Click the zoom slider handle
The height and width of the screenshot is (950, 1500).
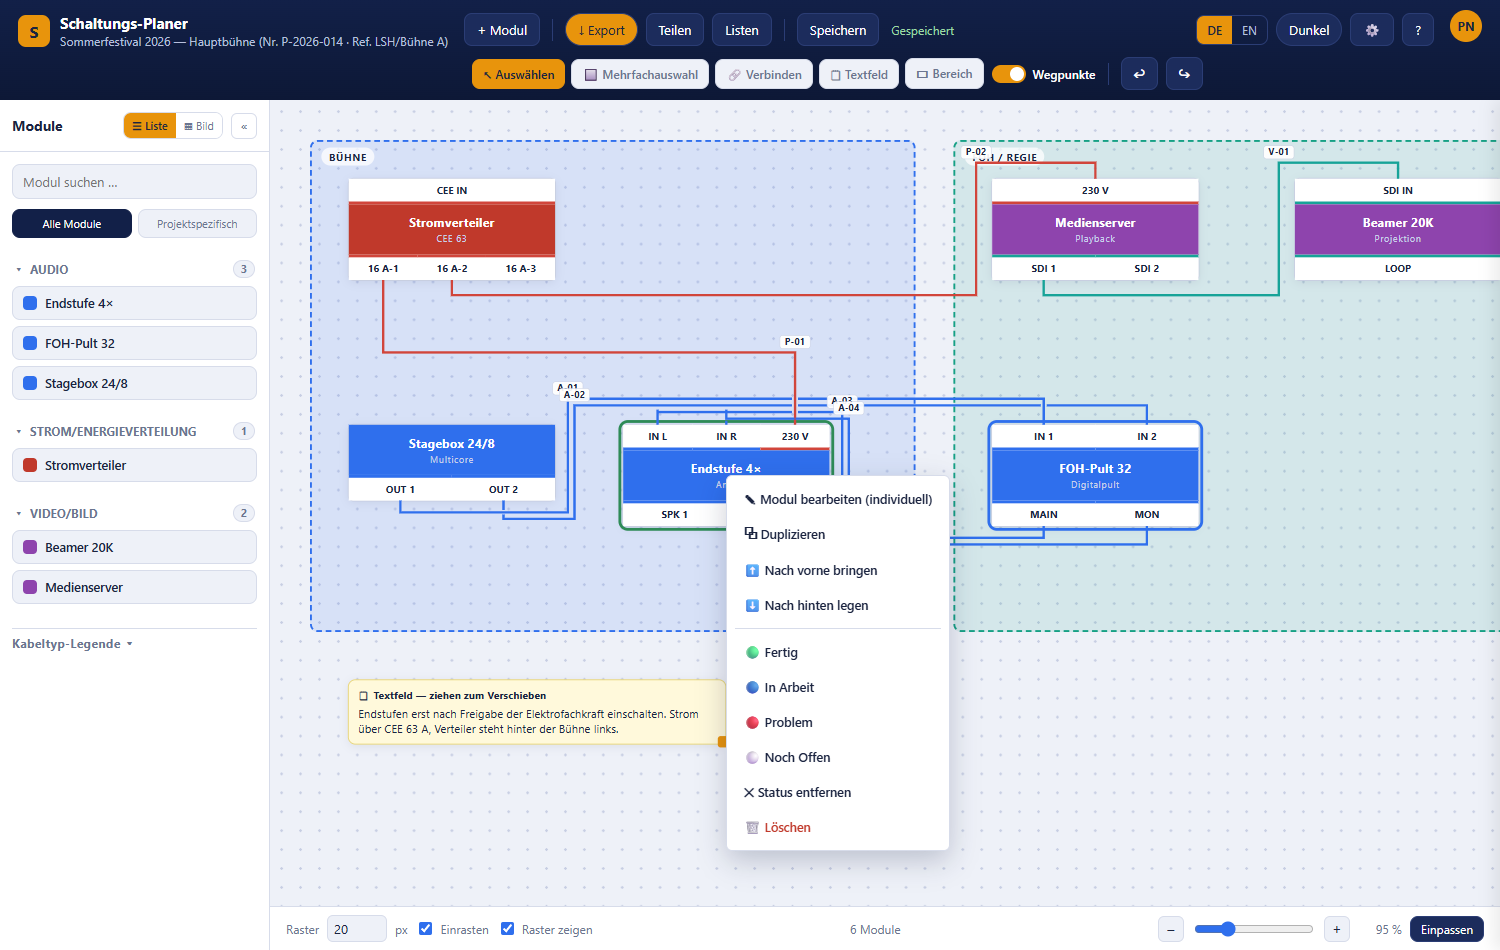point(1228,929)
